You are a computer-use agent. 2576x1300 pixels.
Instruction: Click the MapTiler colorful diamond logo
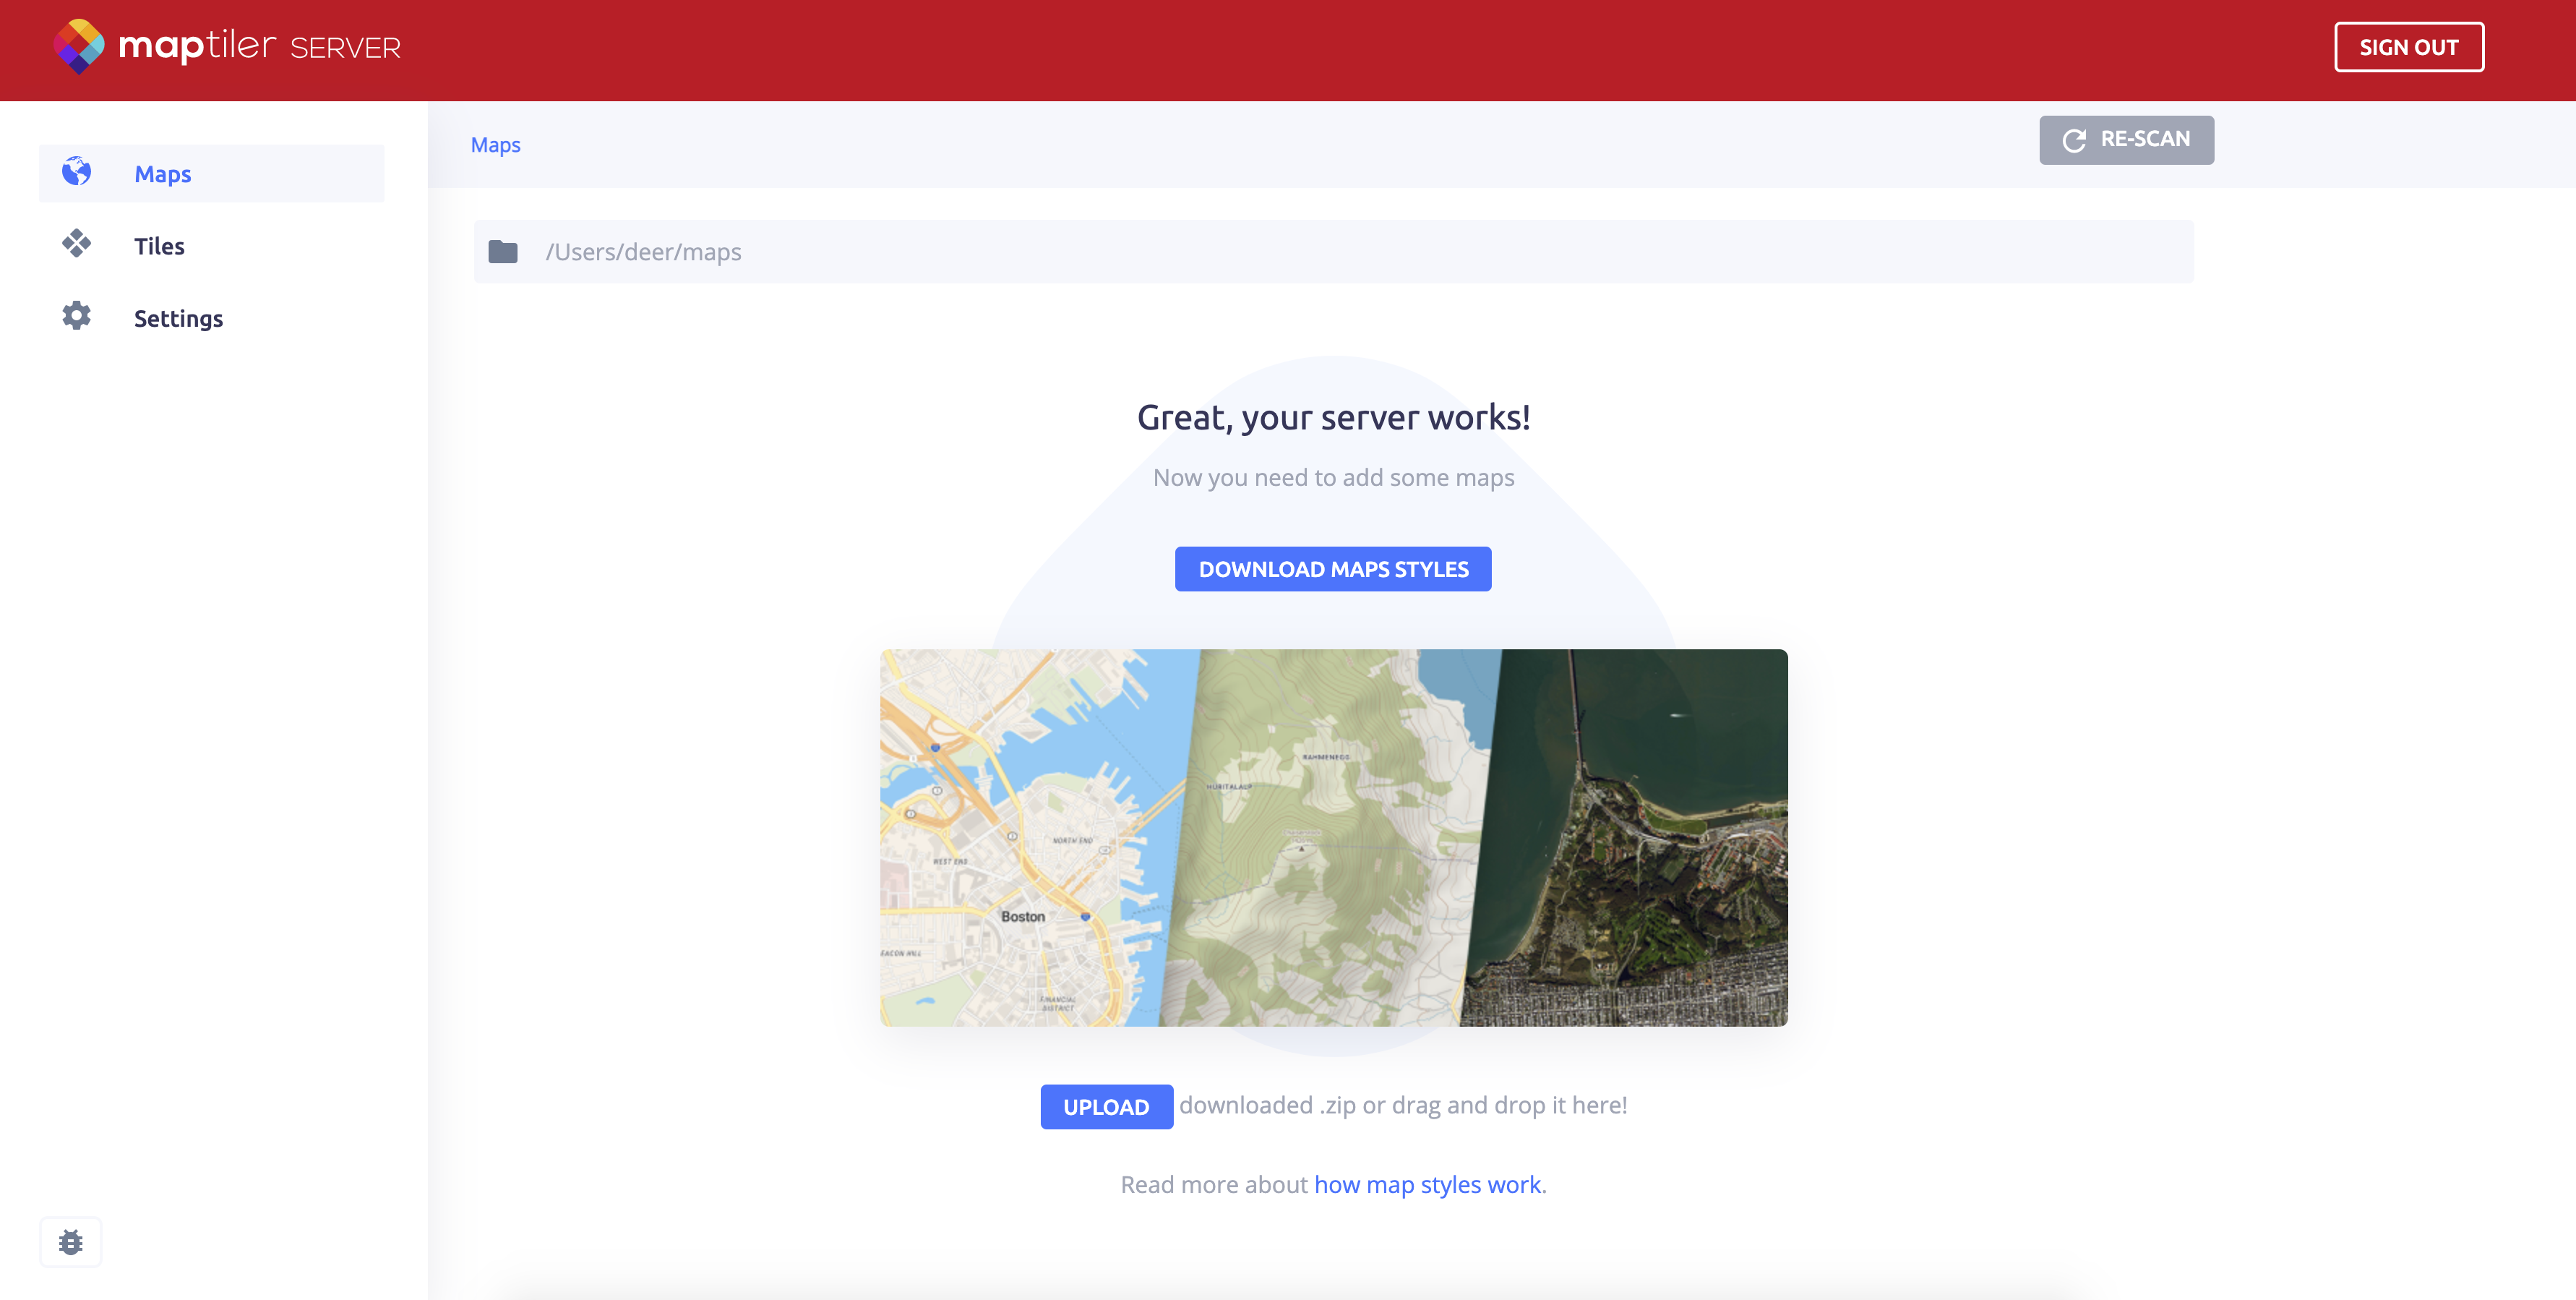pos(79,46)
